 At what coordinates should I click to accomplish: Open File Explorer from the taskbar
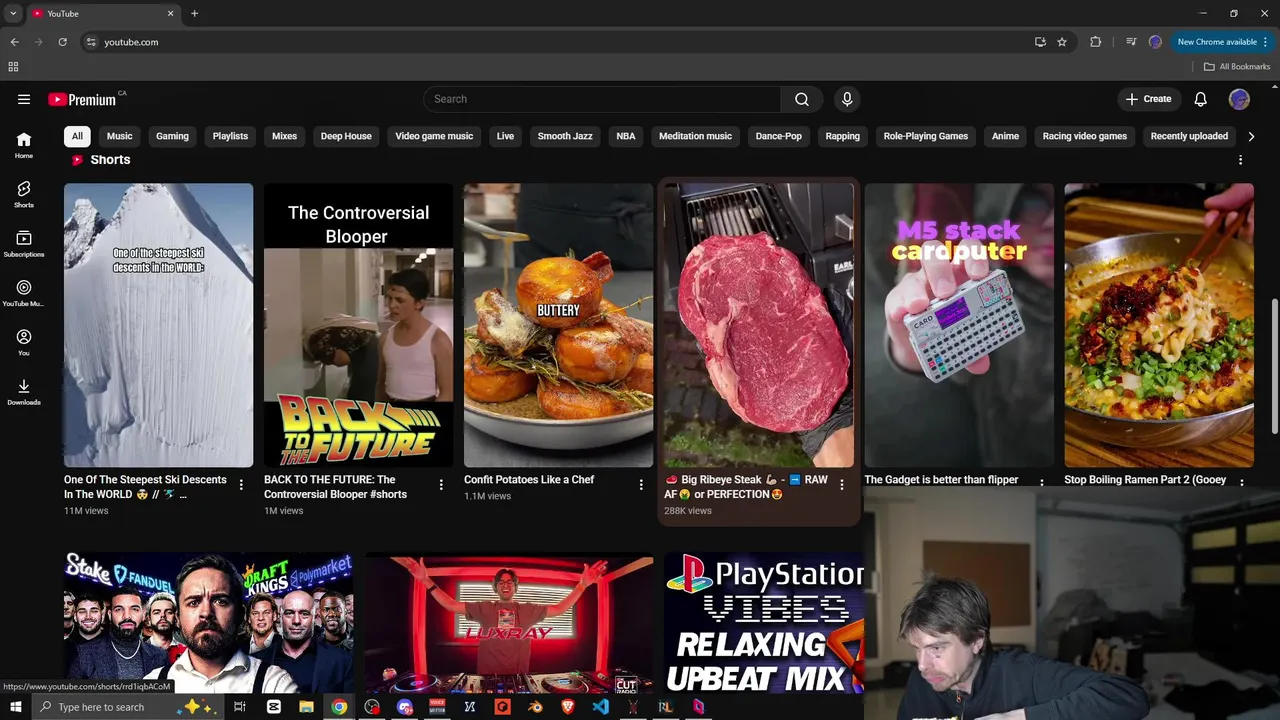tap(306, 707)
